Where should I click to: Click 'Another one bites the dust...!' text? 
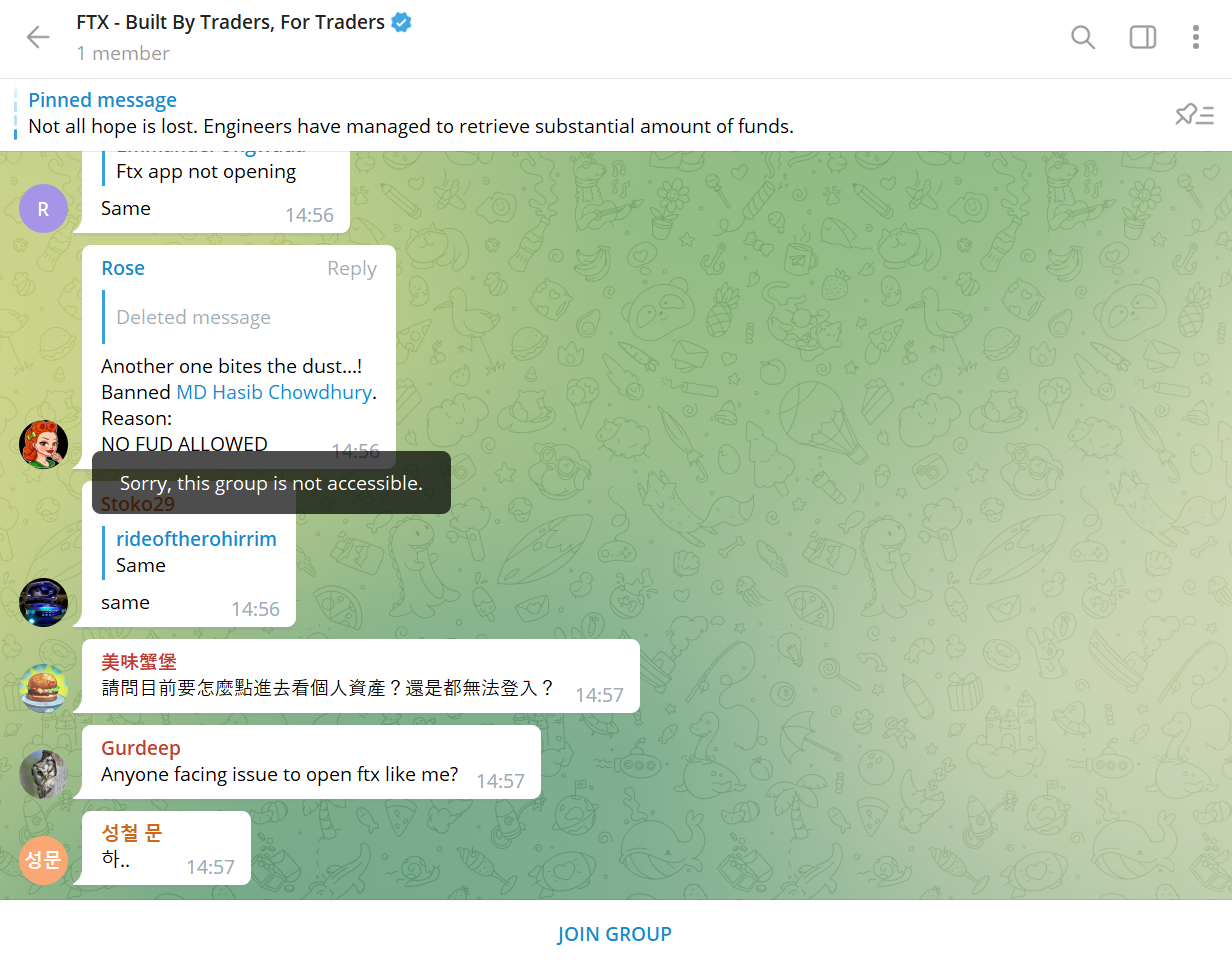[x=232, y=366]
